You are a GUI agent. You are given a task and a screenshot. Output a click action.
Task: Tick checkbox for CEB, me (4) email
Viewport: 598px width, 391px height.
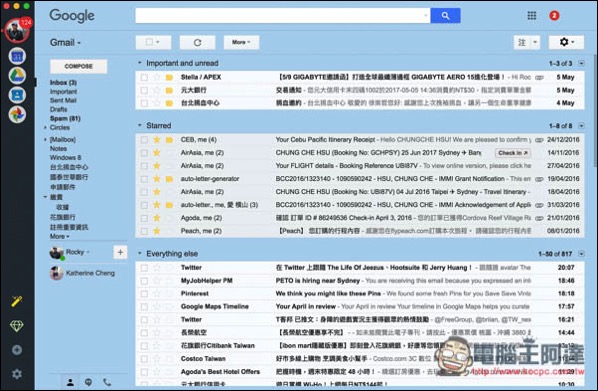[144, 140]
